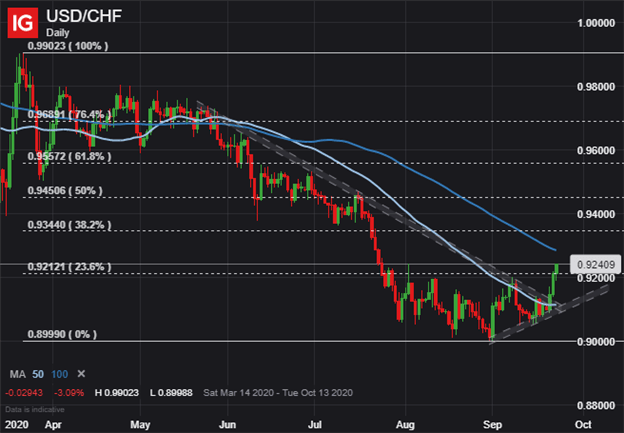Click the Jun label on time axis
Image resolution: width=624 pixels, height=433 pixels.
tap(227, 425)
